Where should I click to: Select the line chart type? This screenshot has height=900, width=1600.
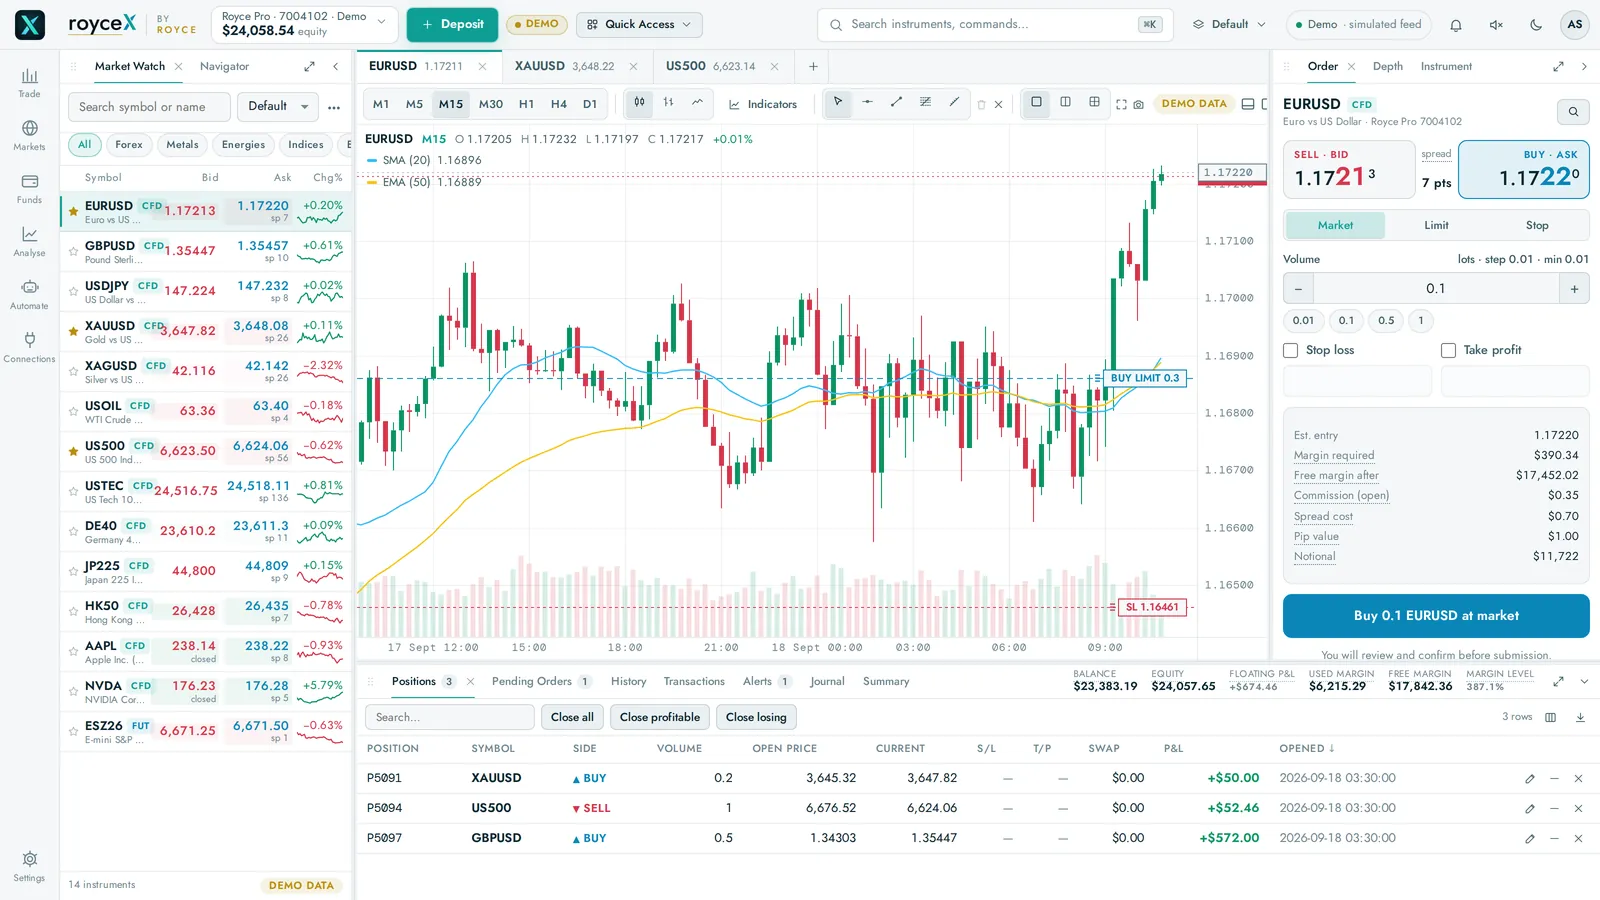697,103
